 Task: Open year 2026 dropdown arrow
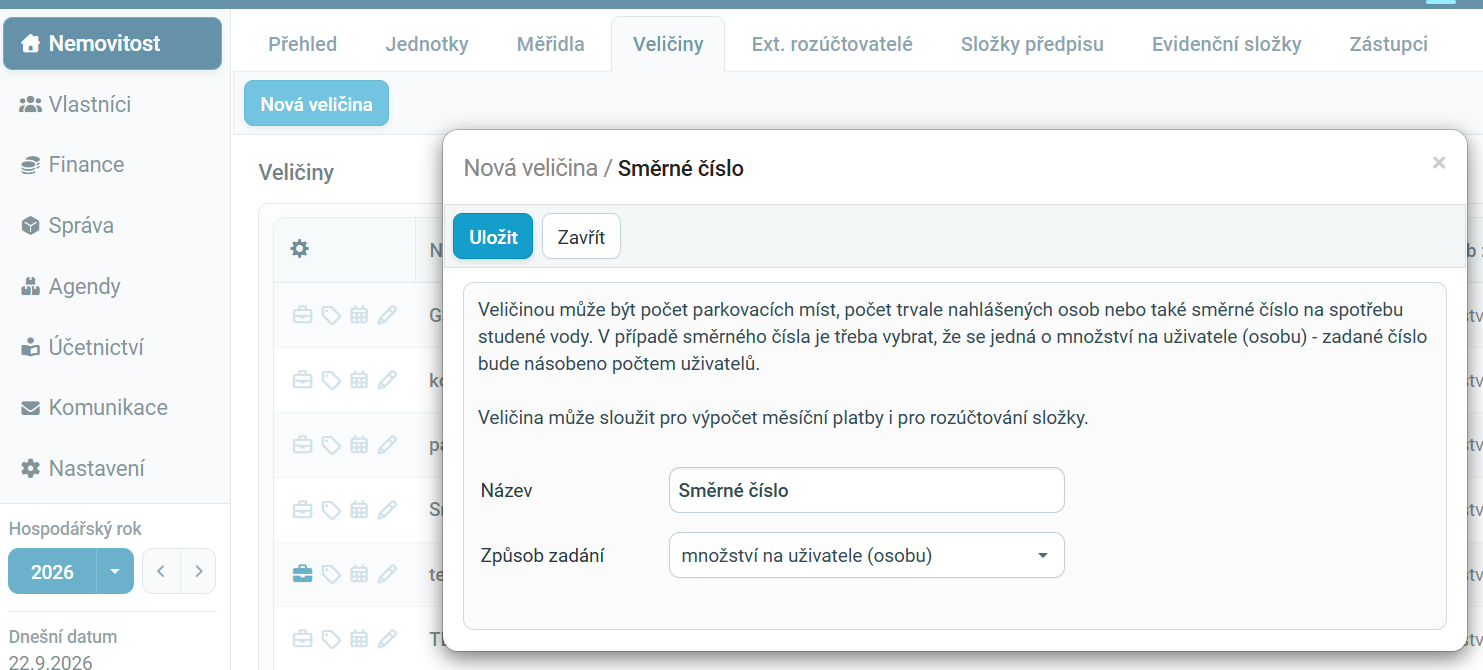pyautogui.click(x=115, y=572)
